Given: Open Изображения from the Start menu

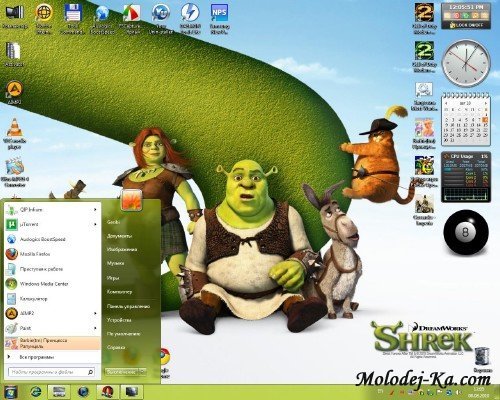Looking at the screenshot, I should coord(122,249).
